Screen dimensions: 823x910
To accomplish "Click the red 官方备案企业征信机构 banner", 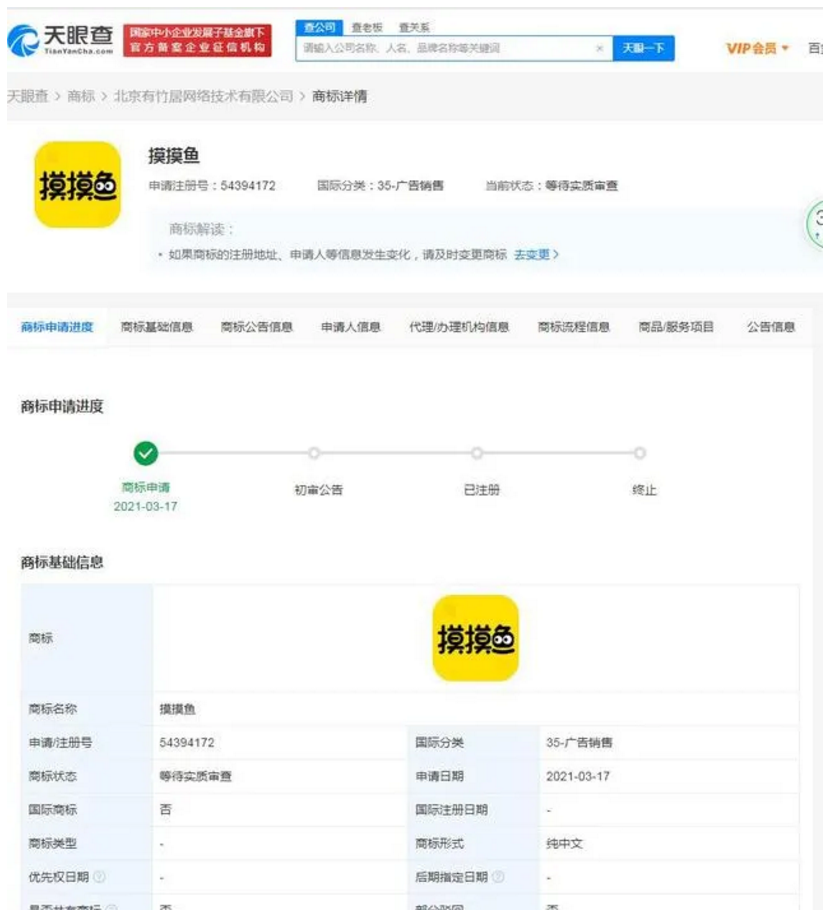I will click(x=197, y=40).
